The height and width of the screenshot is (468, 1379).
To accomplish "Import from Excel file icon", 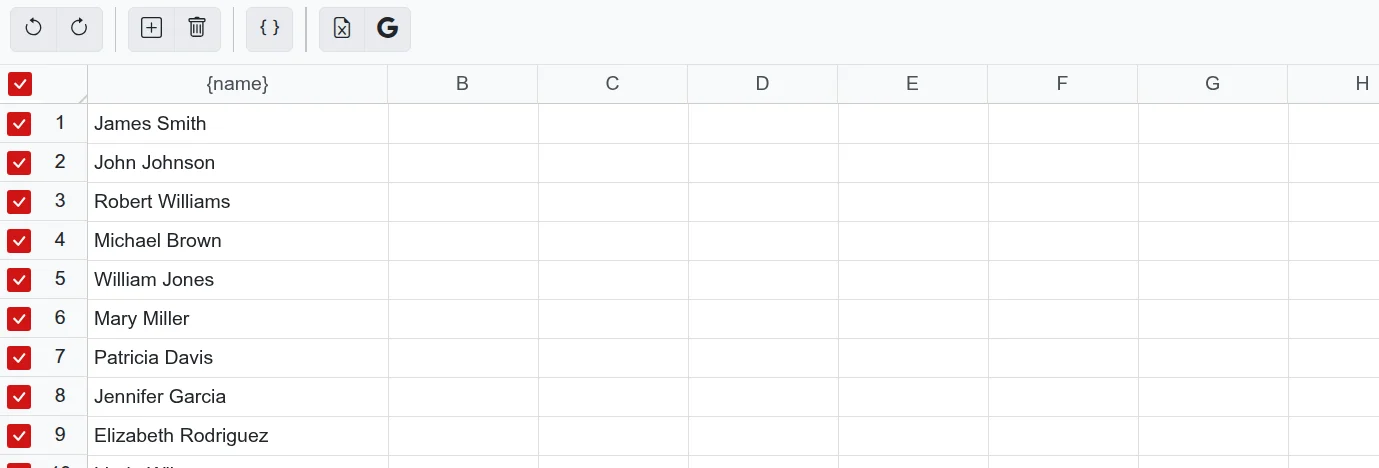I will 342,28.
